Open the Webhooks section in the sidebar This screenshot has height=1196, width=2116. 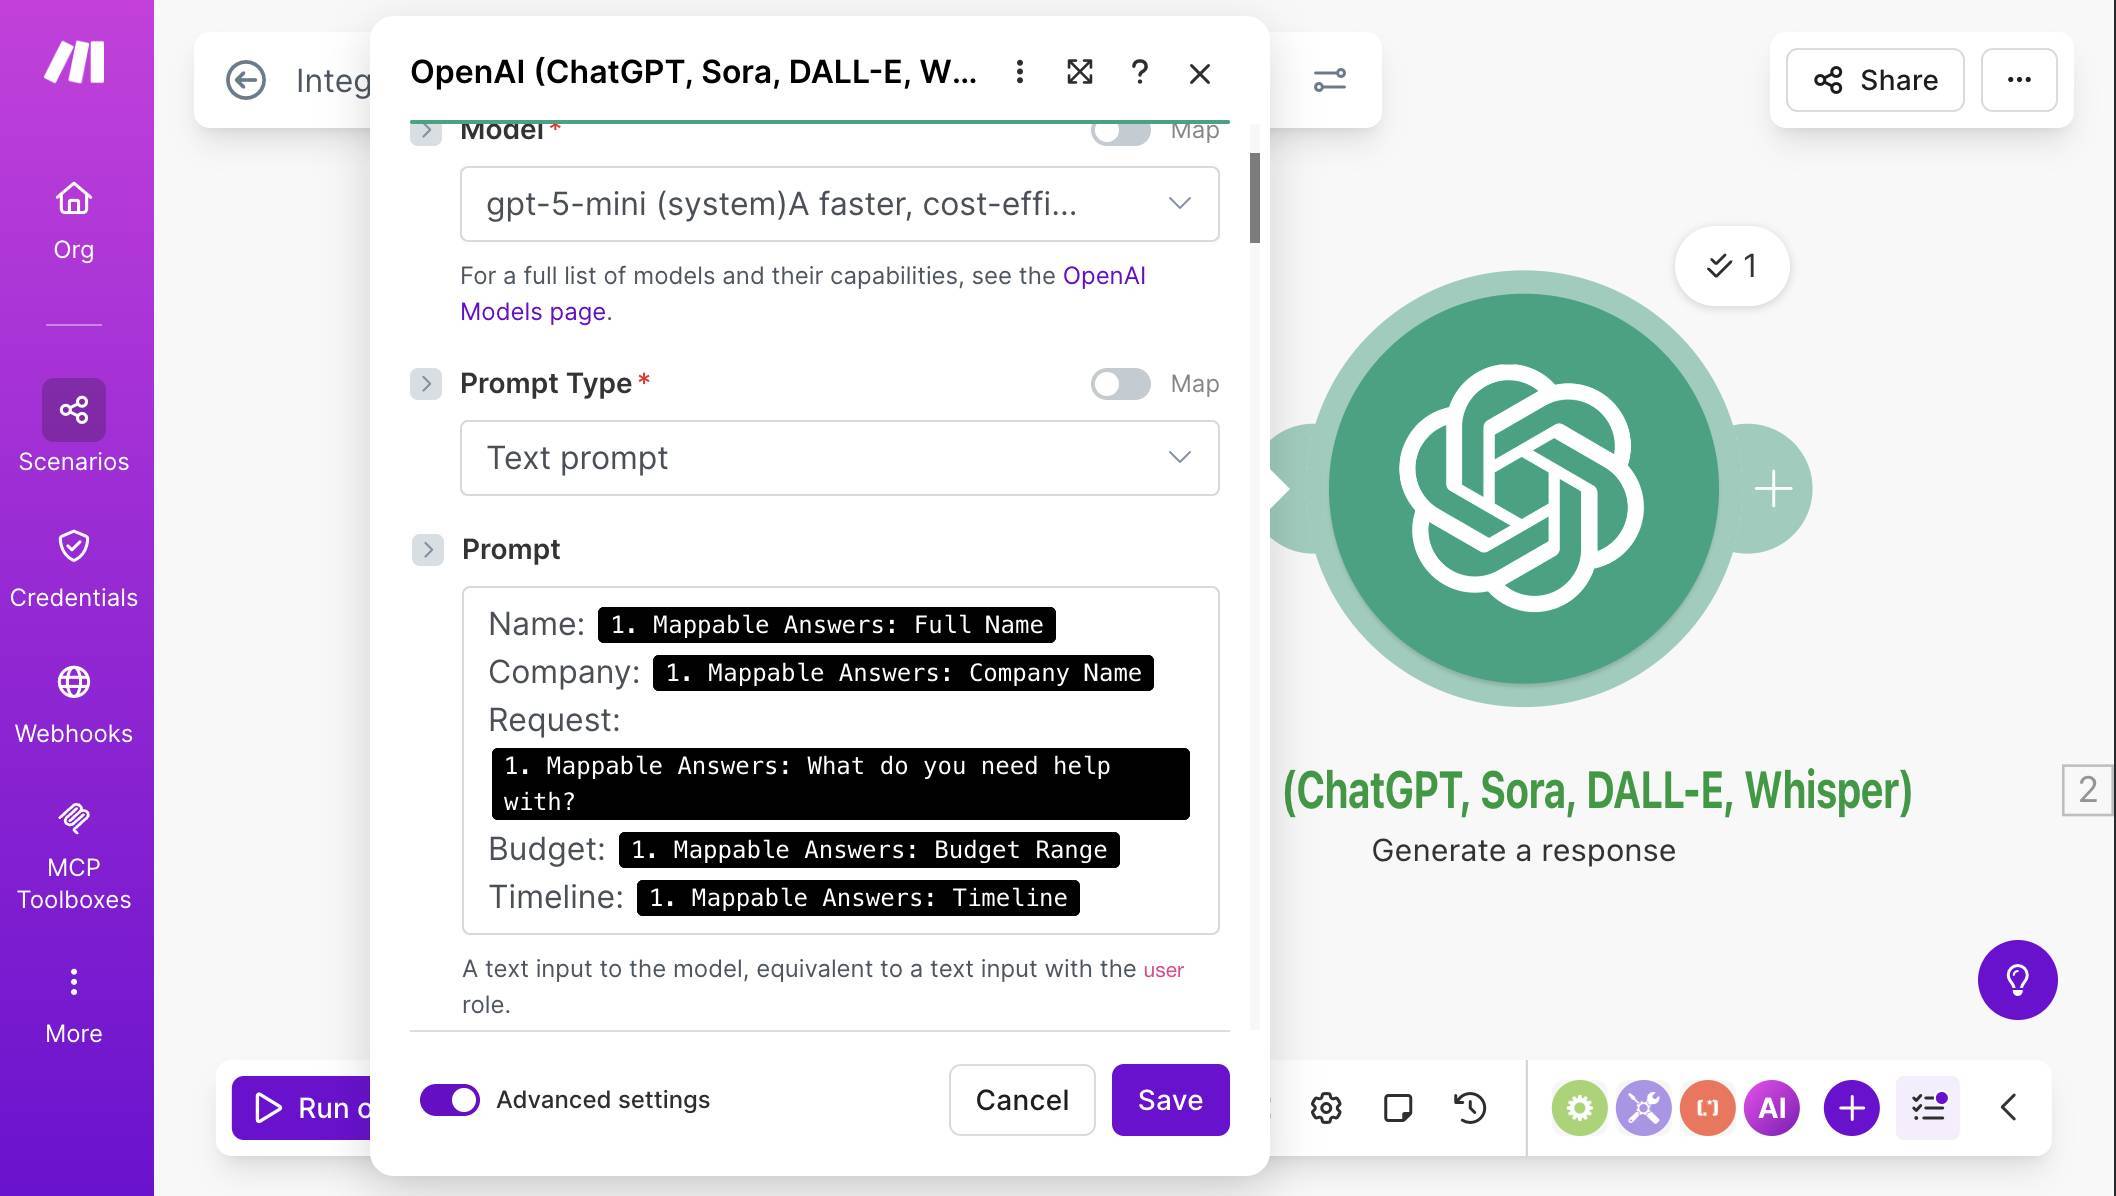tap(73, 700)
